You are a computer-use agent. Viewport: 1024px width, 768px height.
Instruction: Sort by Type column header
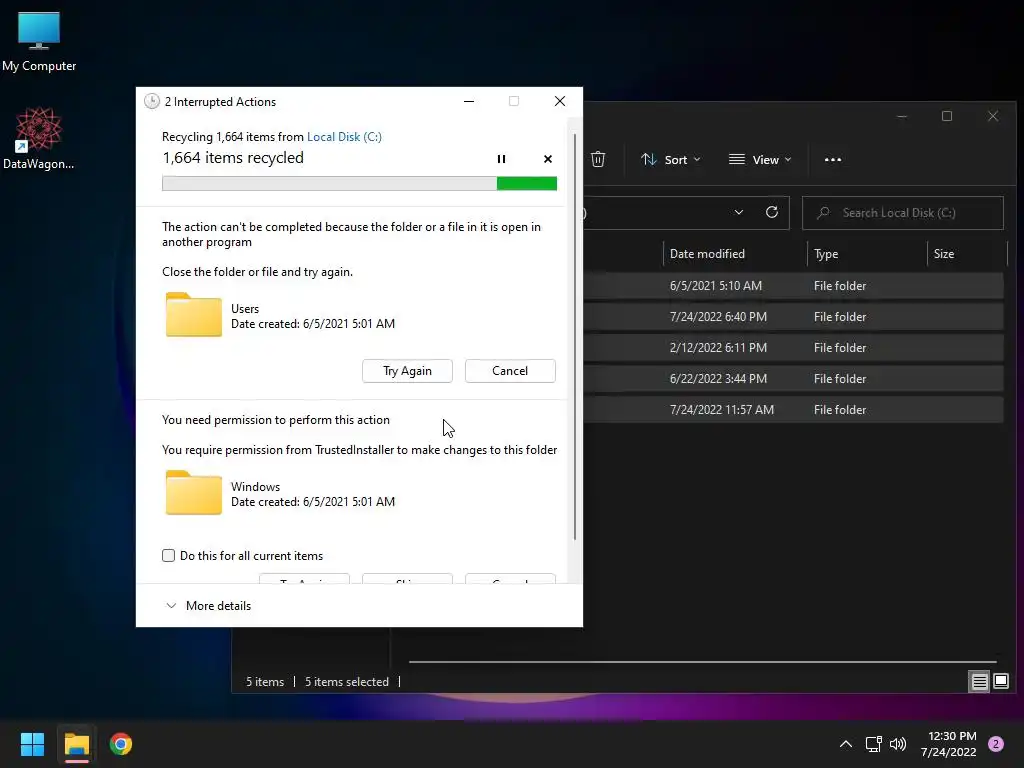click(x=867, y=254)
